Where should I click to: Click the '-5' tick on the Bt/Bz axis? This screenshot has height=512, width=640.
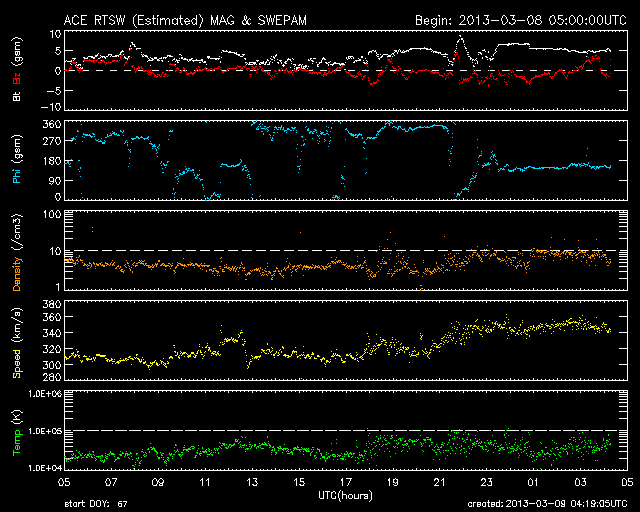(x=54, y=91)
